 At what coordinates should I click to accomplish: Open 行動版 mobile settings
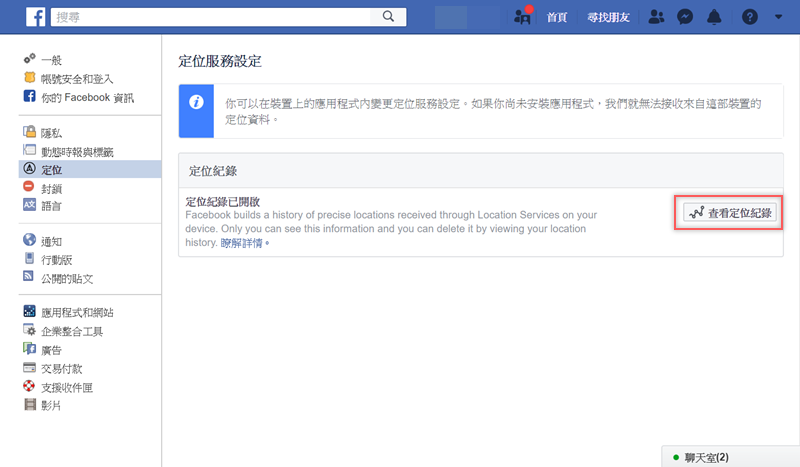(57, 260)
